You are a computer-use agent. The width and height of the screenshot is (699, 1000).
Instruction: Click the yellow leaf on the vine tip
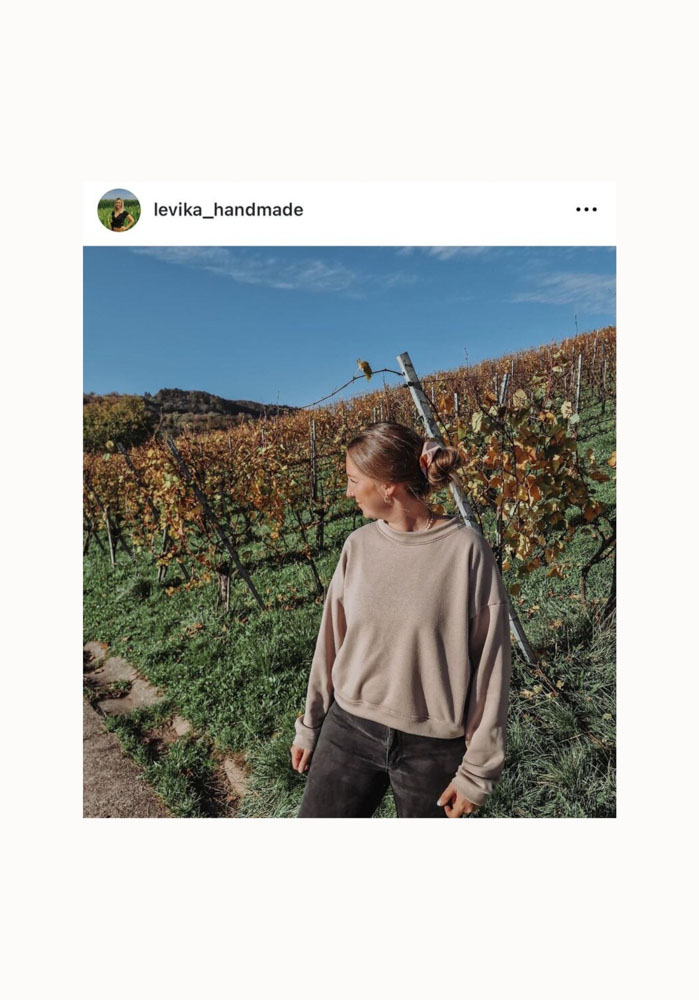[x=365, y=368]
